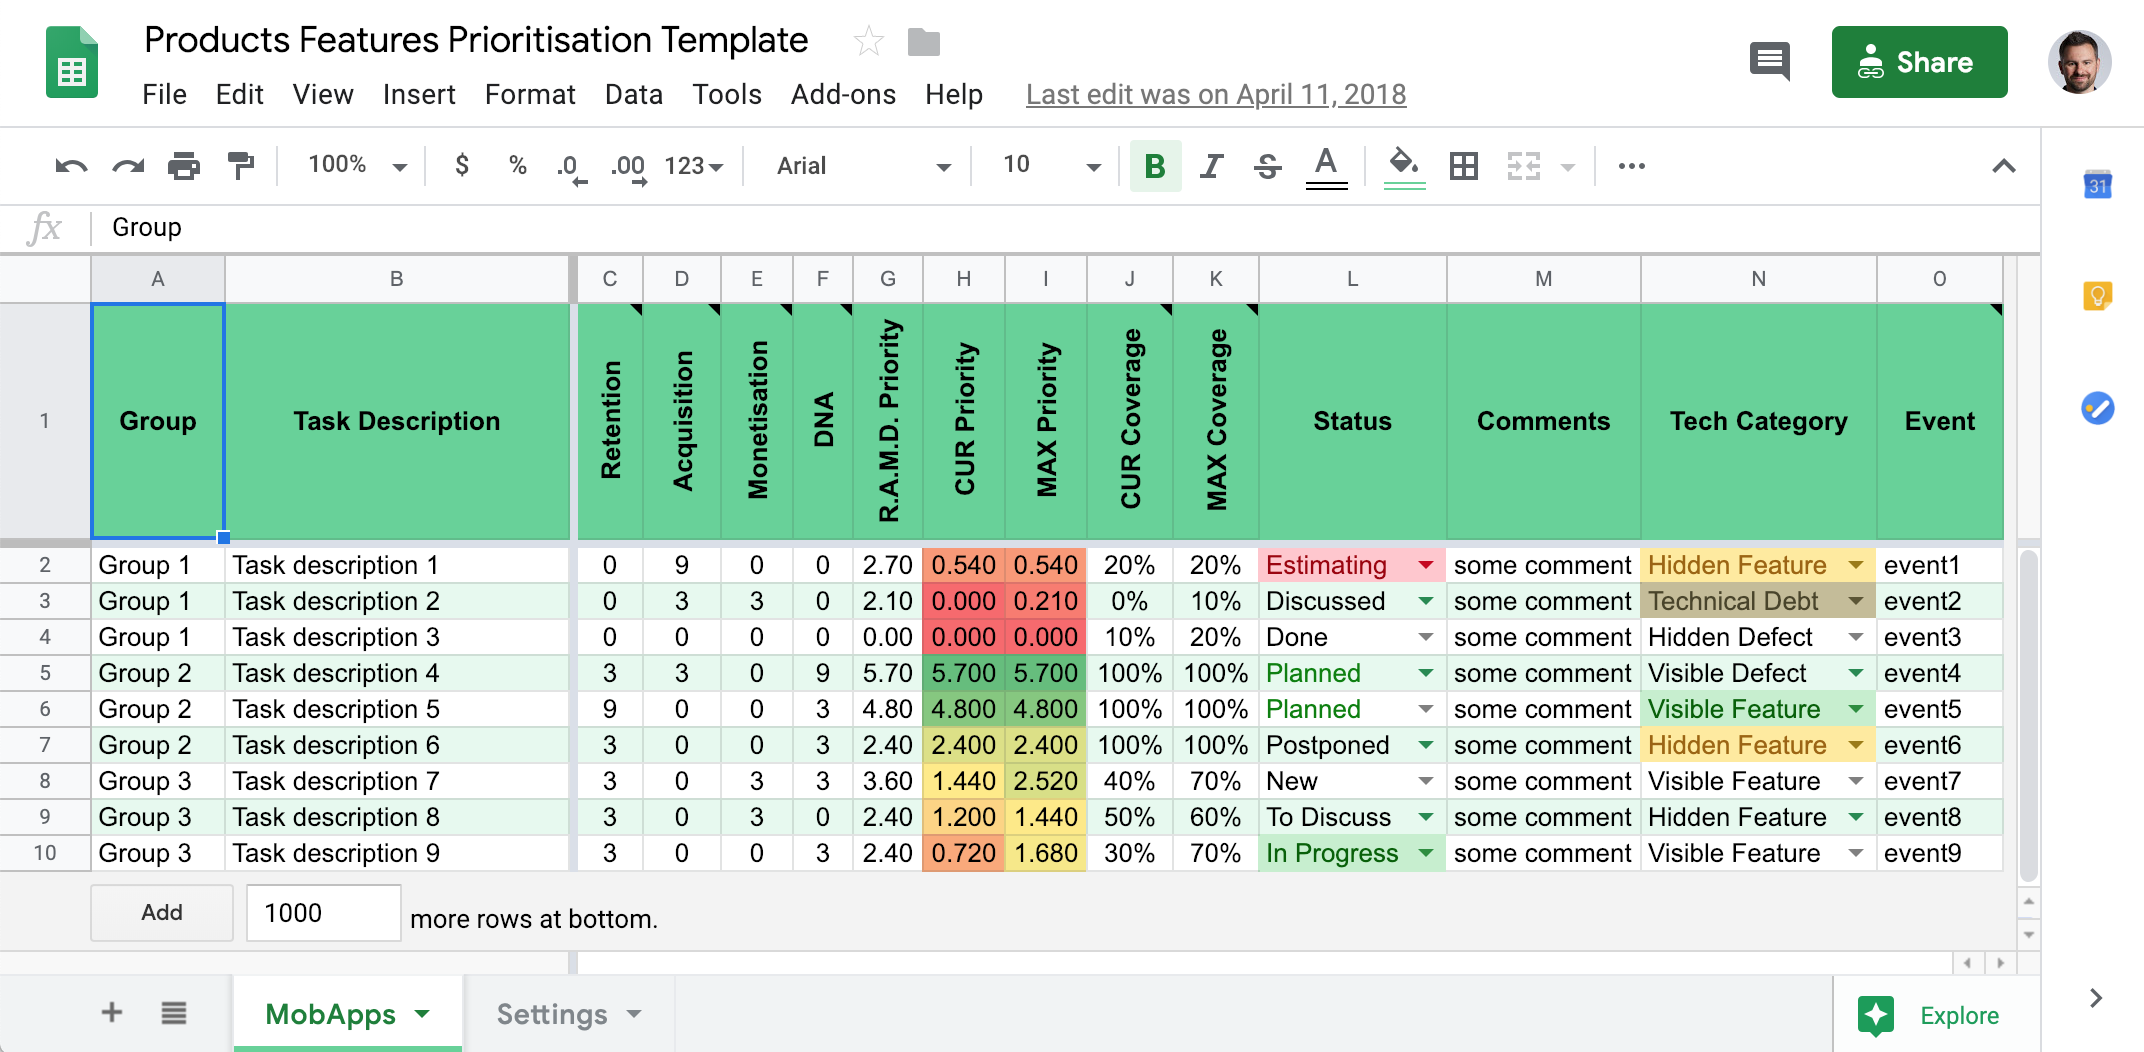
Task: Open Google Keep in the side panel
Action: pos(2098,296)
